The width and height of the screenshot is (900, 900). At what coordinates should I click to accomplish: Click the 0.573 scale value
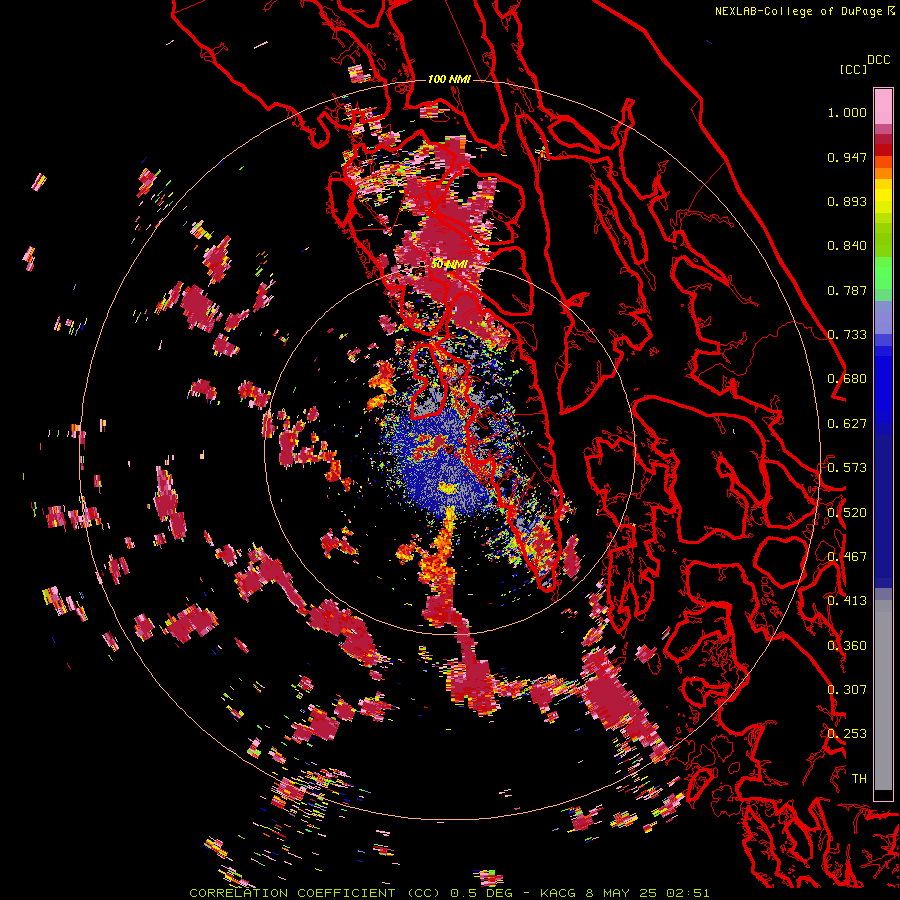tap(847, 468)
